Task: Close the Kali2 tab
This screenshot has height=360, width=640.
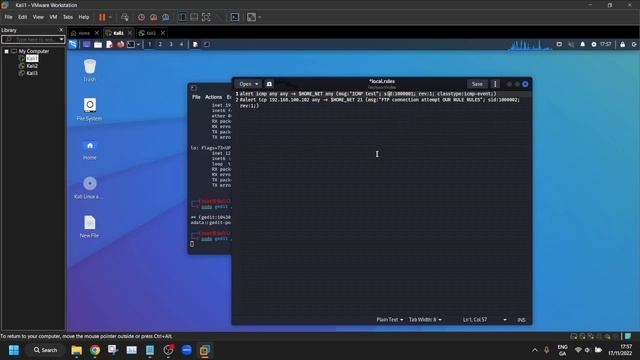Action: [x=163, y=33]
